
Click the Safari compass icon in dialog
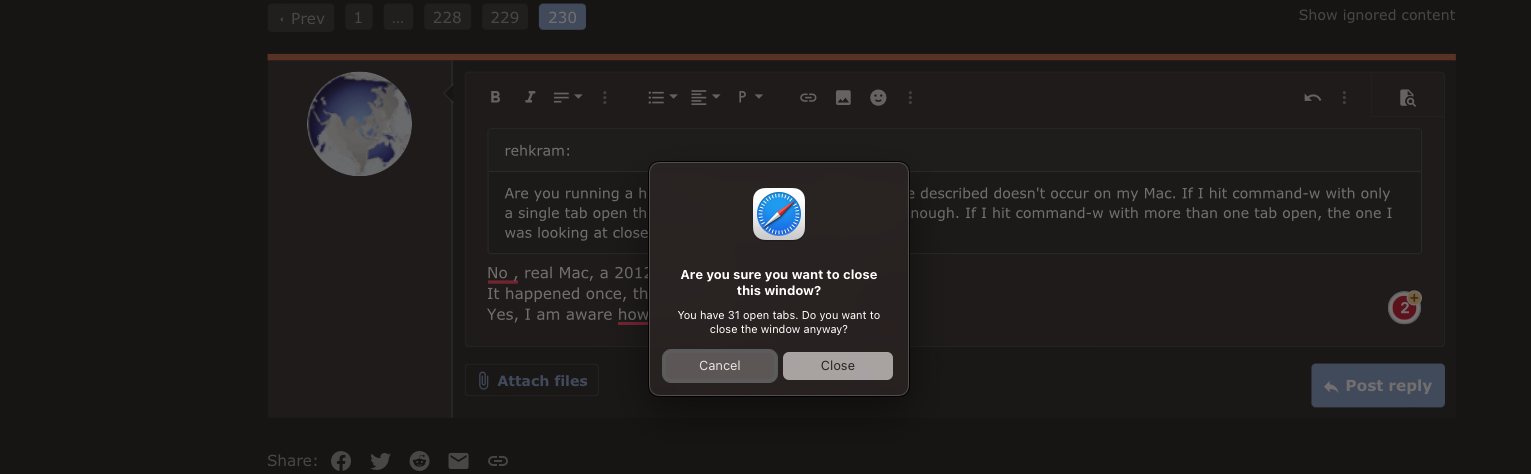coord(779,214)
